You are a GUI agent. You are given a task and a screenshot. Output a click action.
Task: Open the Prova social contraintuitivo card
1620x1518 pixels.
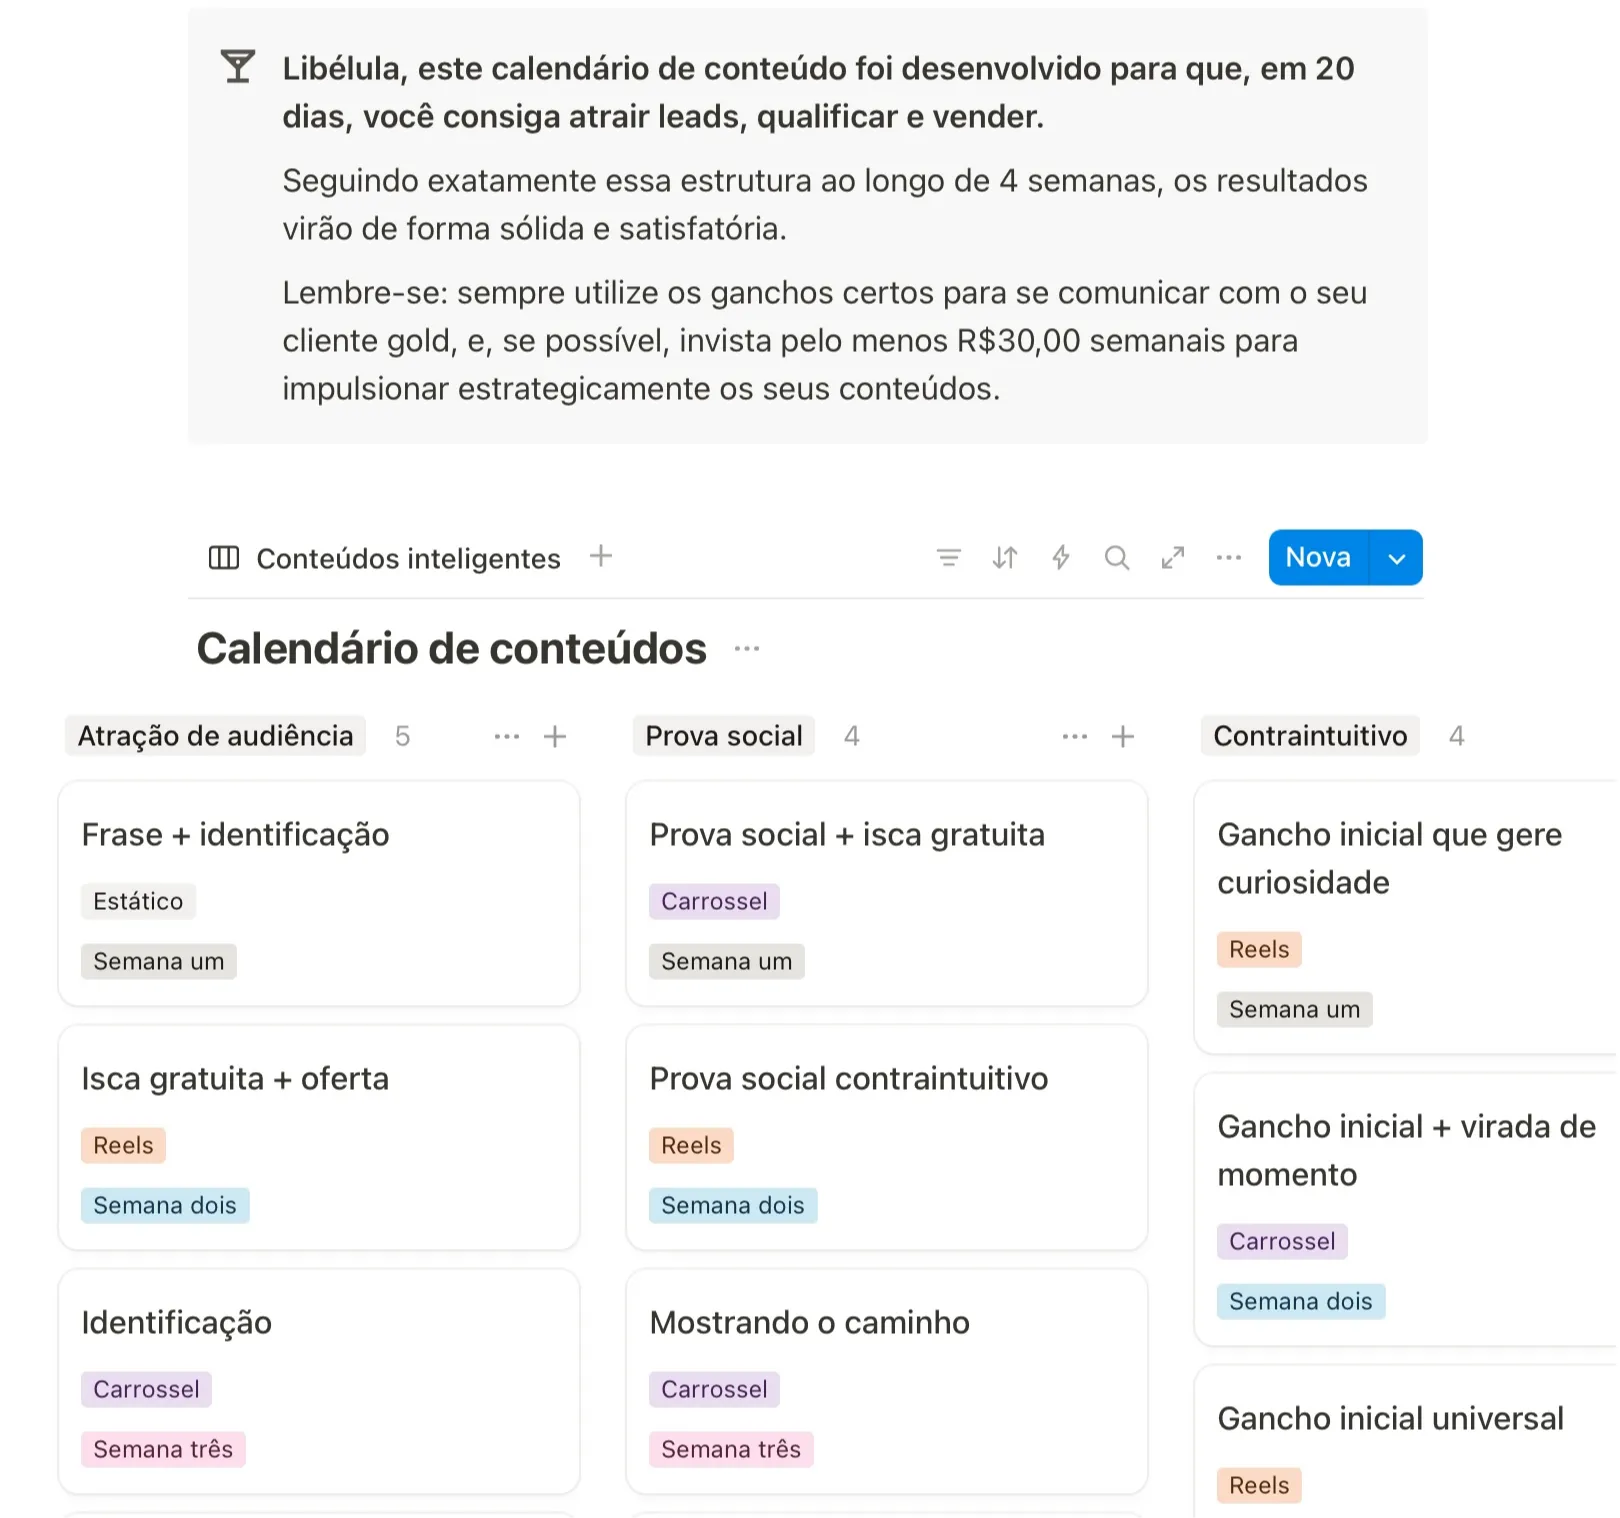(887, 1137)
